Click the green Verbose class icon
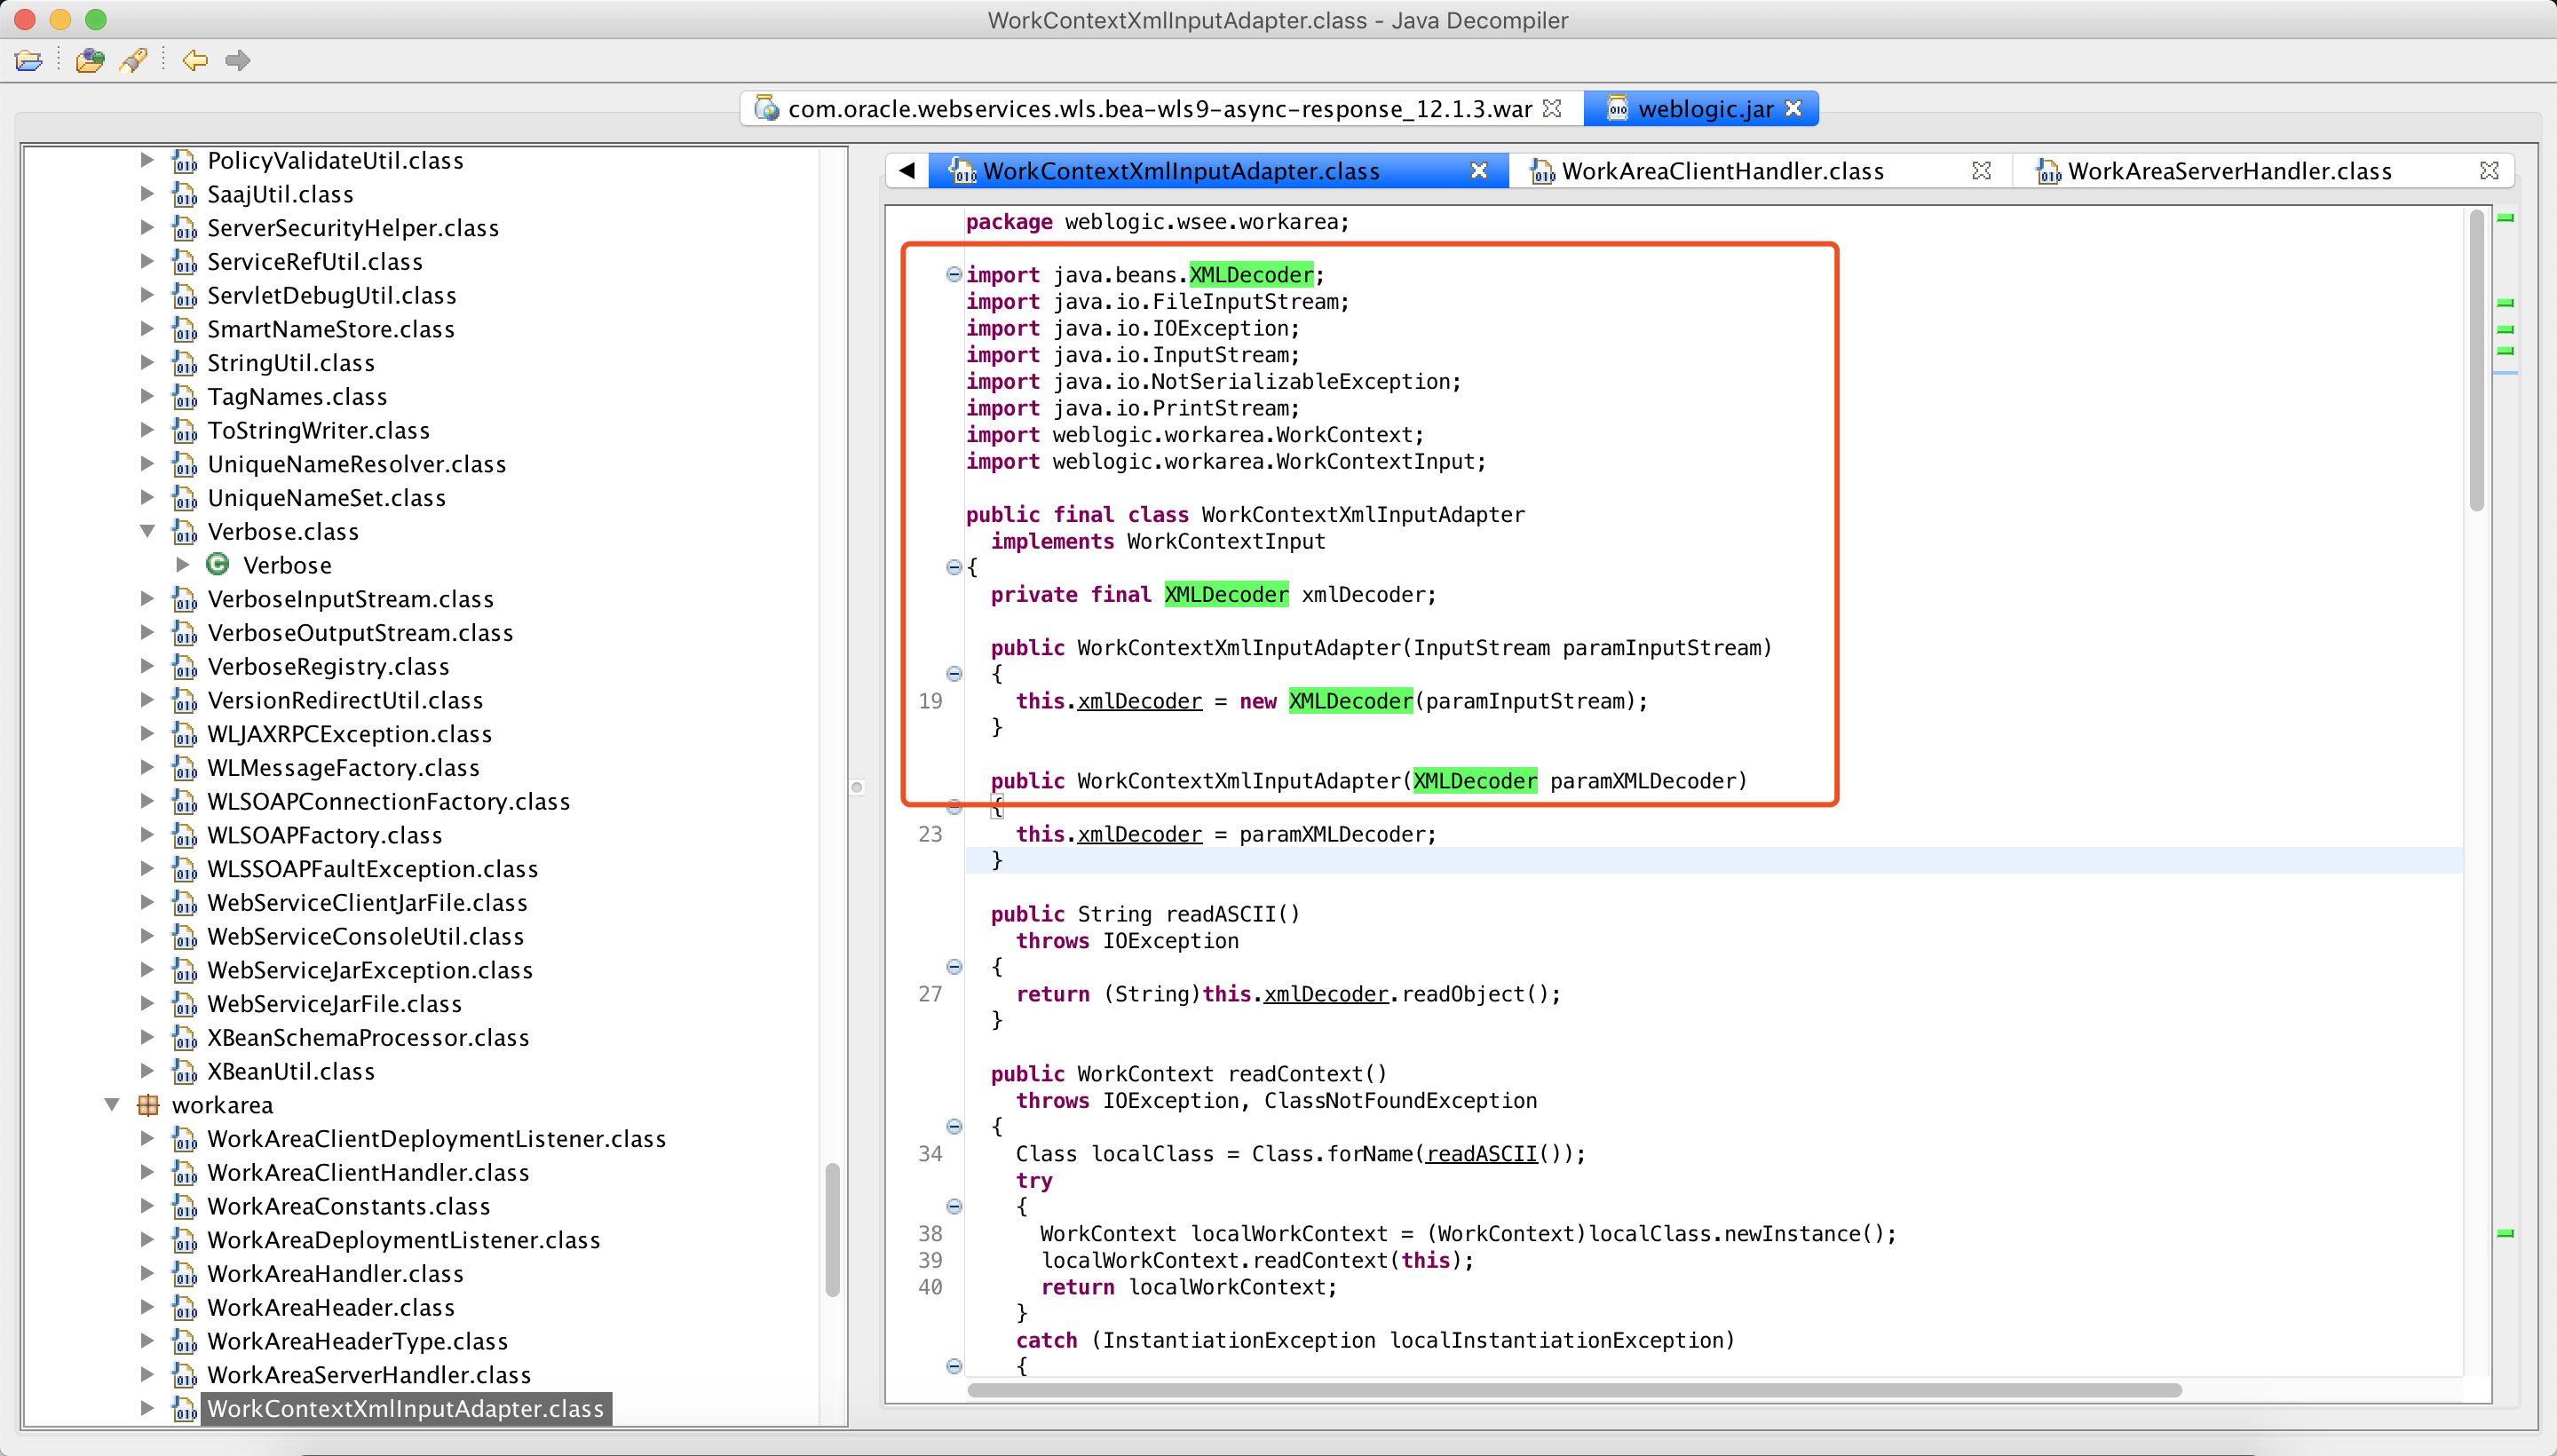Viewport: 2557px width, 1456px height. [217, 565]
